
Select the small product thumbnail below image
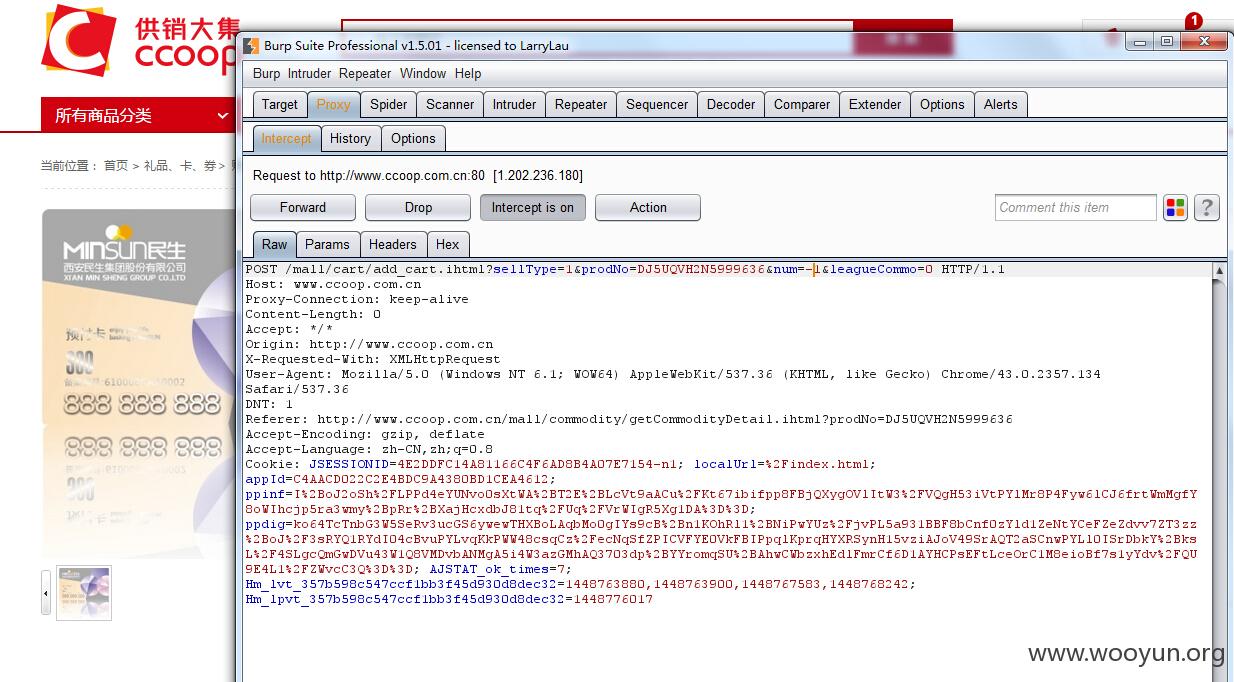(x=84, y=593)
